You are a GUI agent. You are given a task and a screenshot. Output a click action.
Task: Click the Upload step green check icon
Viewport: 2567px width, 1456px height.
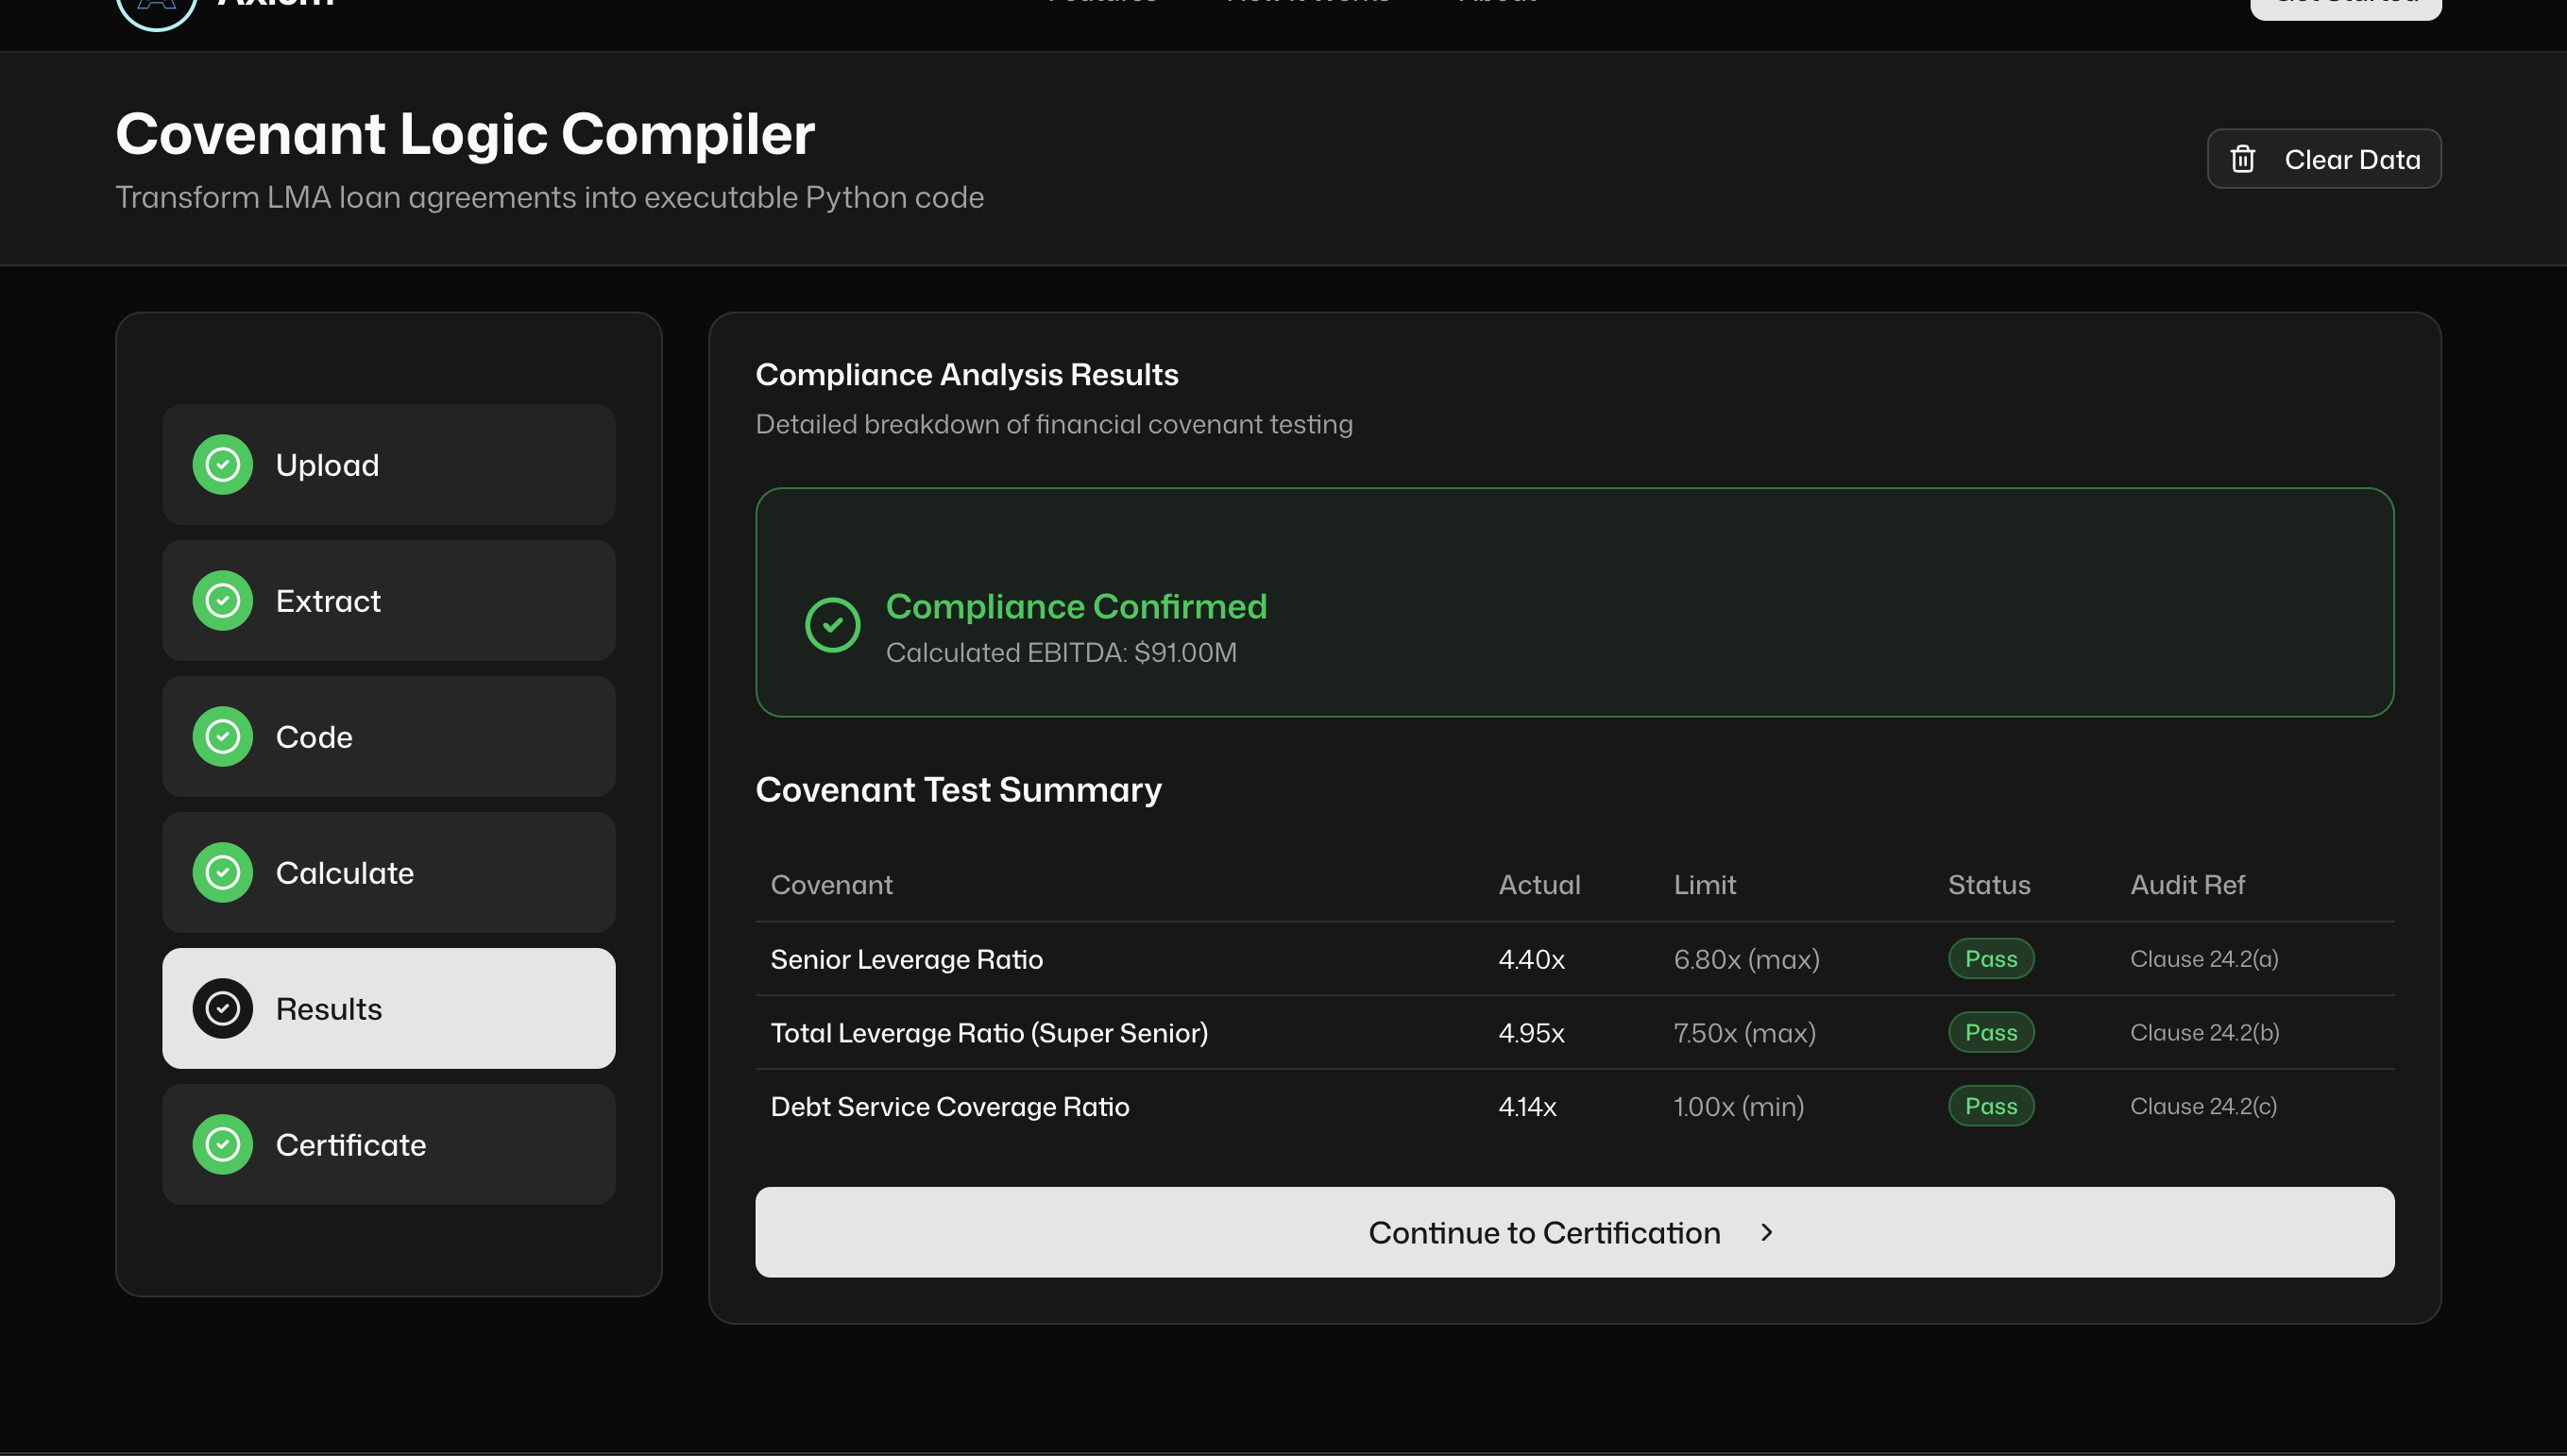click(222, 464)
